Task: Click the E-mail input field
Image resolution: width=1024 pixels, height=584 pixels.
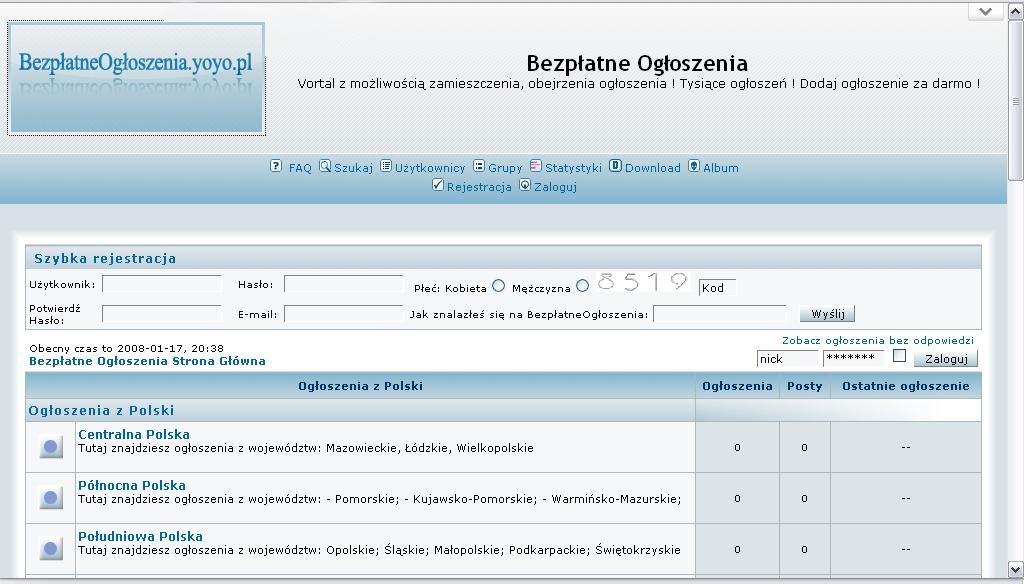Action: [x=344, y=314]
